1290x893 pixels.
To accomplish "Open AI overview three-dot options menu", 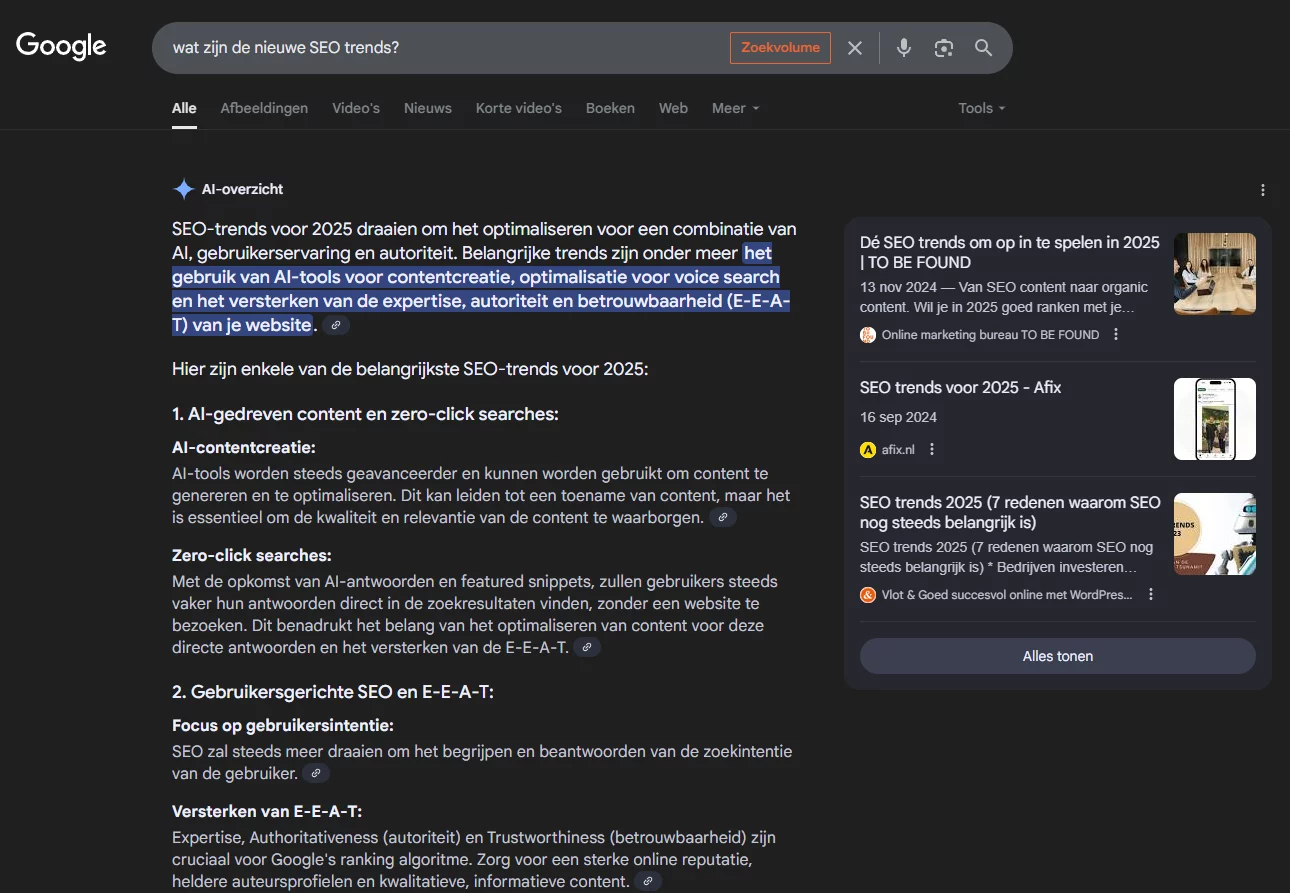I will [1263, 190].
